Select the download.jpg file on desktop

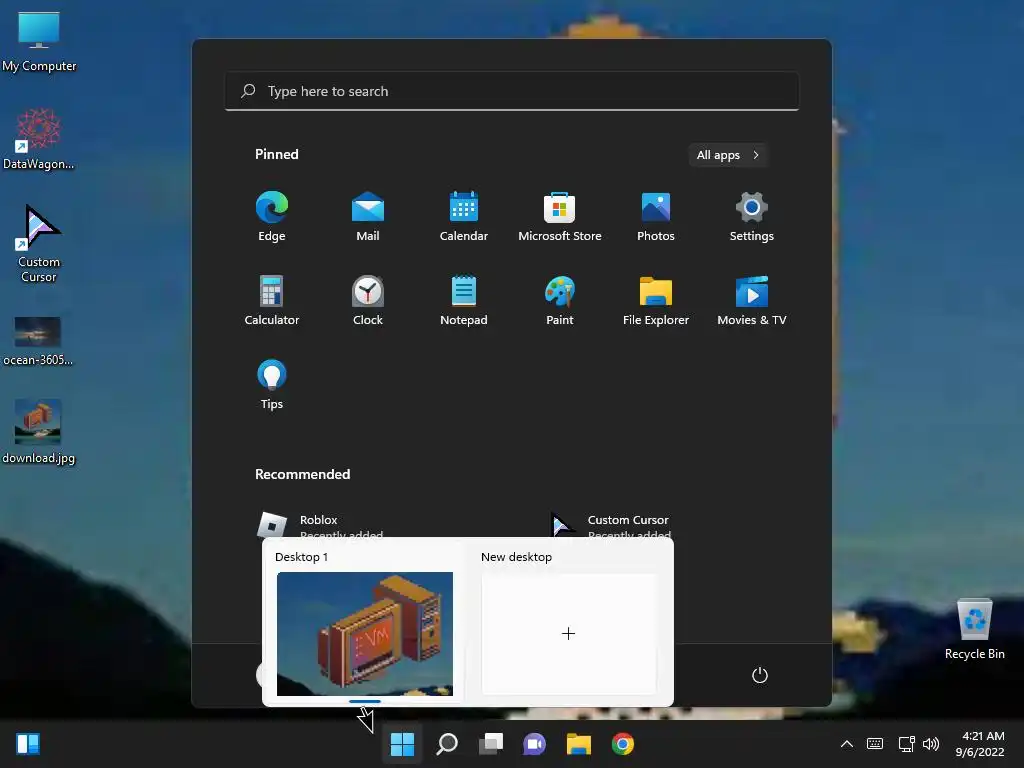click(x=38, y=431)
